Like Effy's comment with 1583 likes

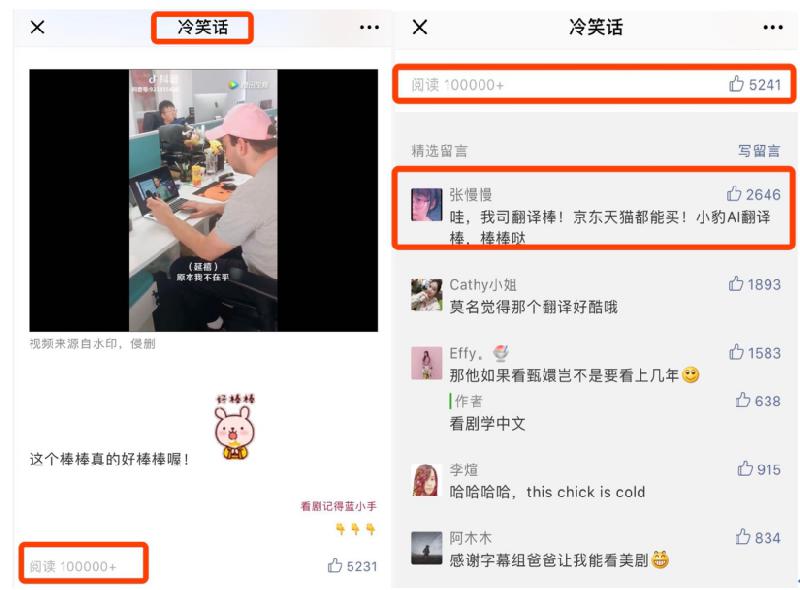click(755, 353)
